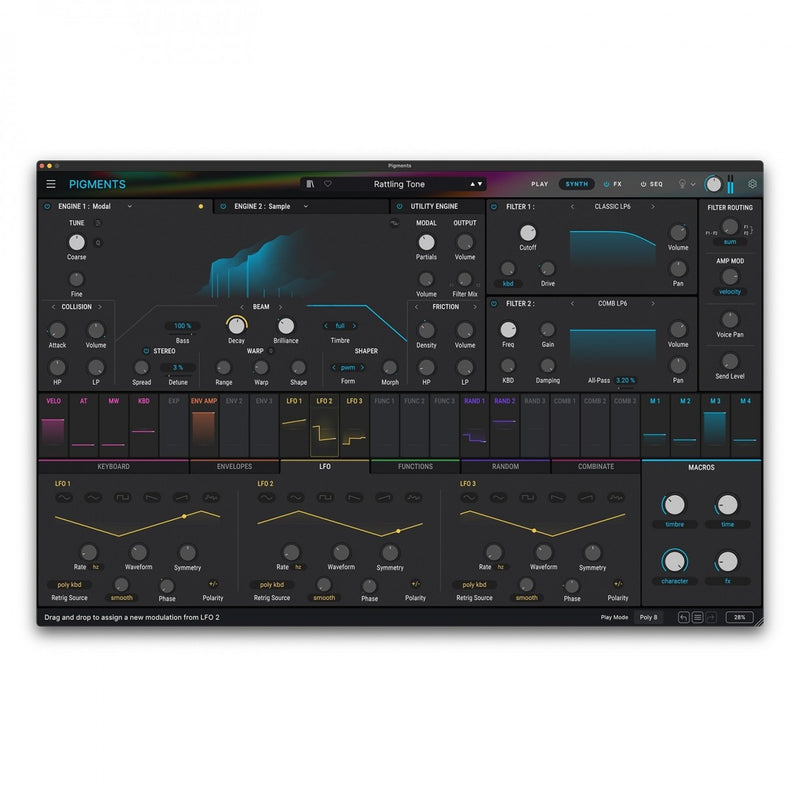Toggle the SEQ section power button
The width and height of the screenshot is (800, 800).
click(643, 184)
